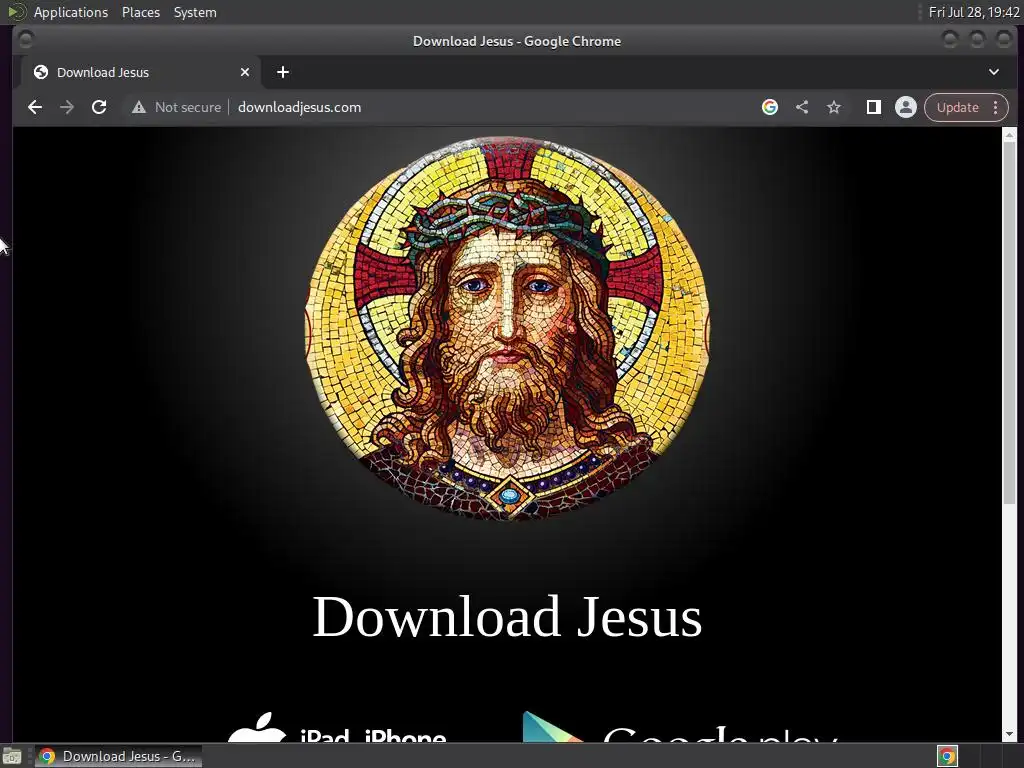Expand the tab search dropdown chevron
1024x768 pixels.
994,72
